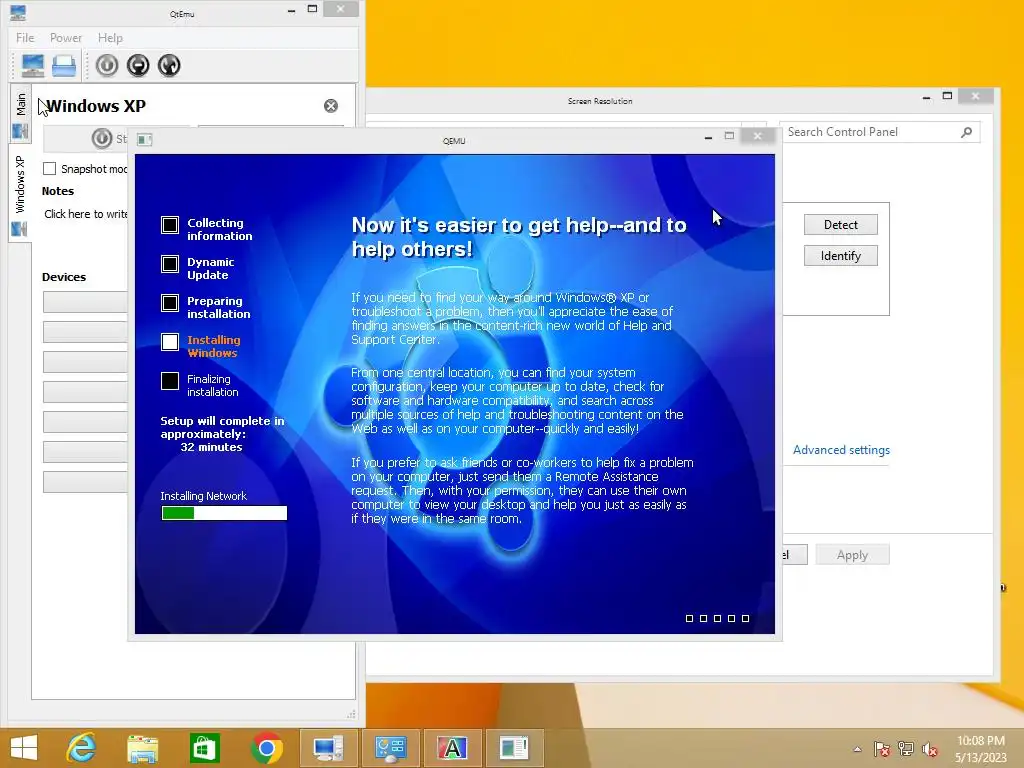Switch to the Control Panel taskbar icon
1024x768 pixels.
(x=390, y=748)
